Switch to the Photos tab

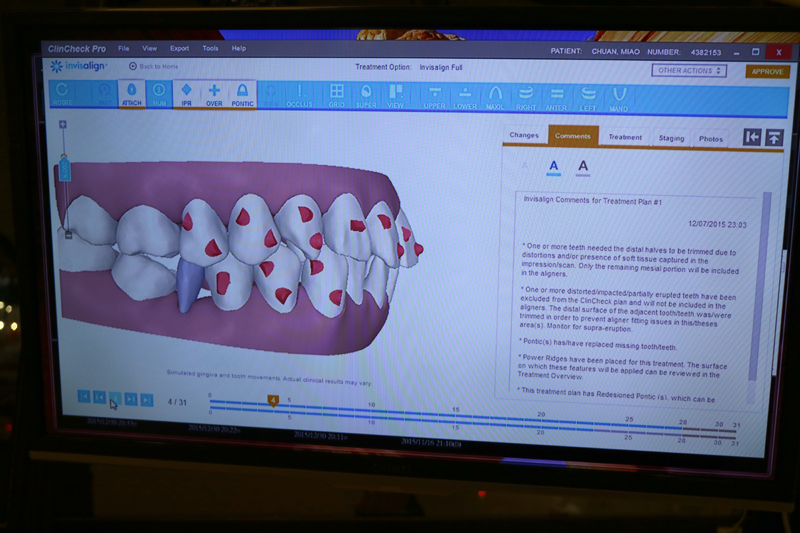click(711, 139)
